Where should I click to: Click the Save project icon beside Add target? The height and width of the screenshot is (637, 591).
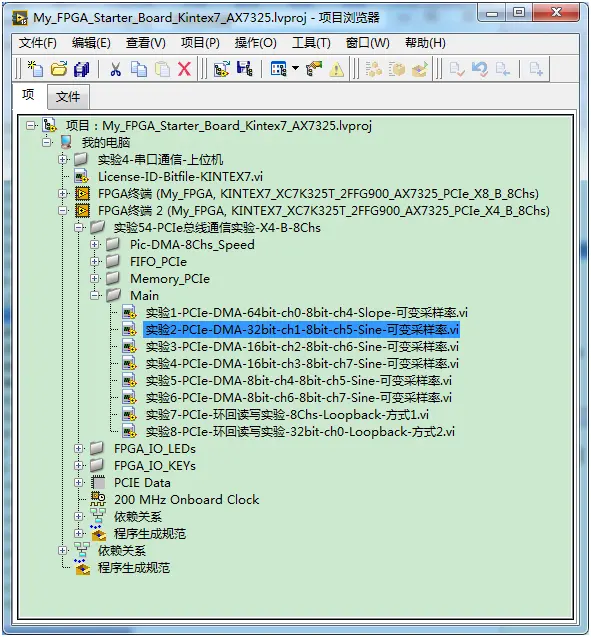[x=245, y=69]
